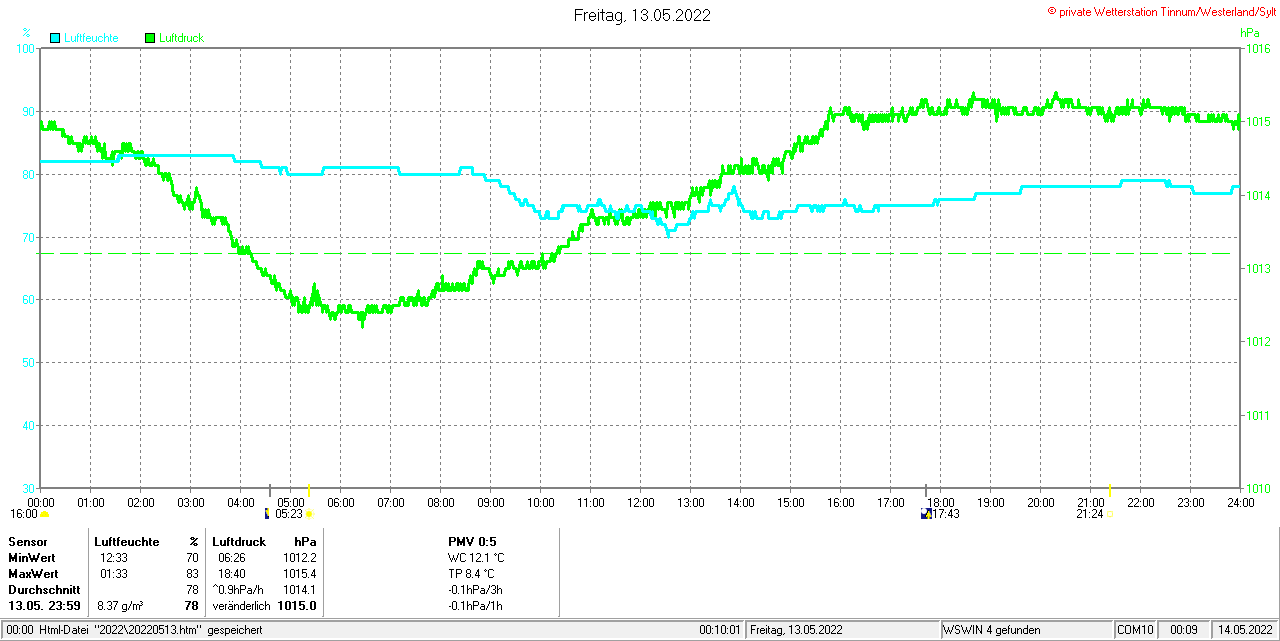This screenshot has width=1280, height=641.
Task: Click the pressure maximum time 18:40
Action: click(232, 574)
